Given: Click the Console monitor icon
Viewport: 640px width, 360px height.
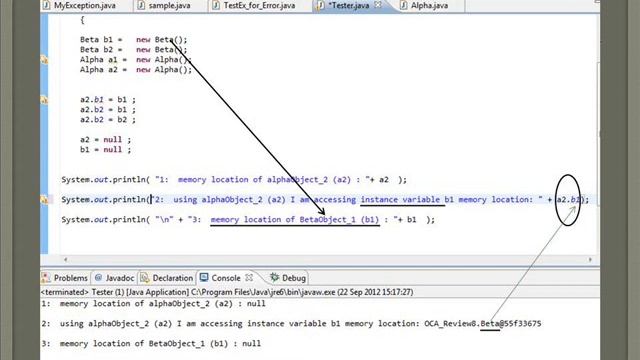Looking at the screenshot, I should click(x=204, y=278).
